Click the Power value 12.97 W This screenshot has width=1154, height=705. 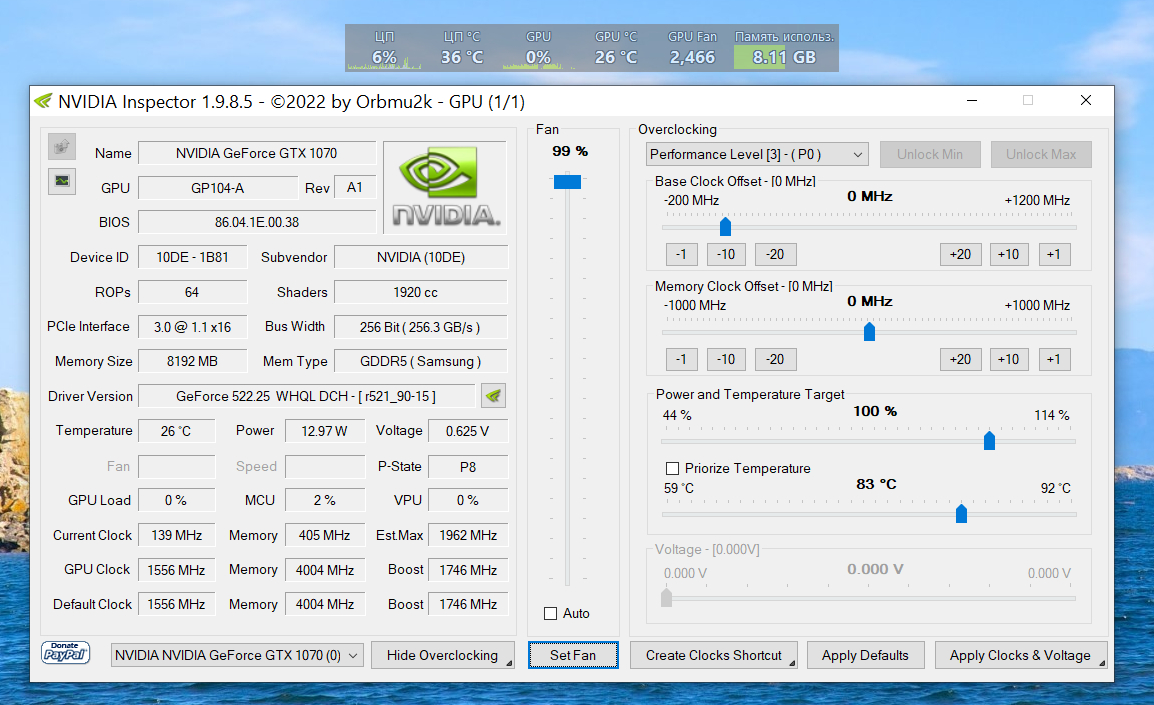point(325,431)
